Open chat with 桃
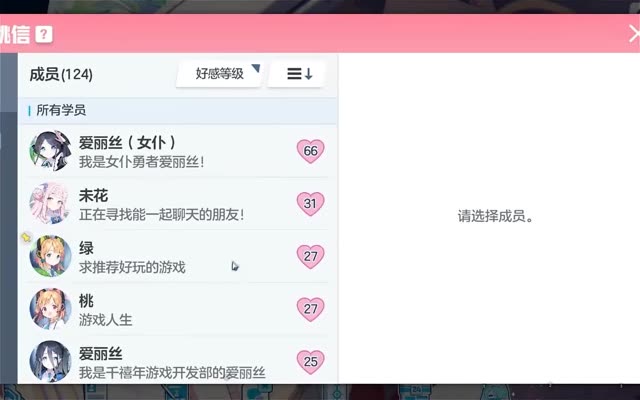Screen dimensions: 640x400 pos(177,309)
